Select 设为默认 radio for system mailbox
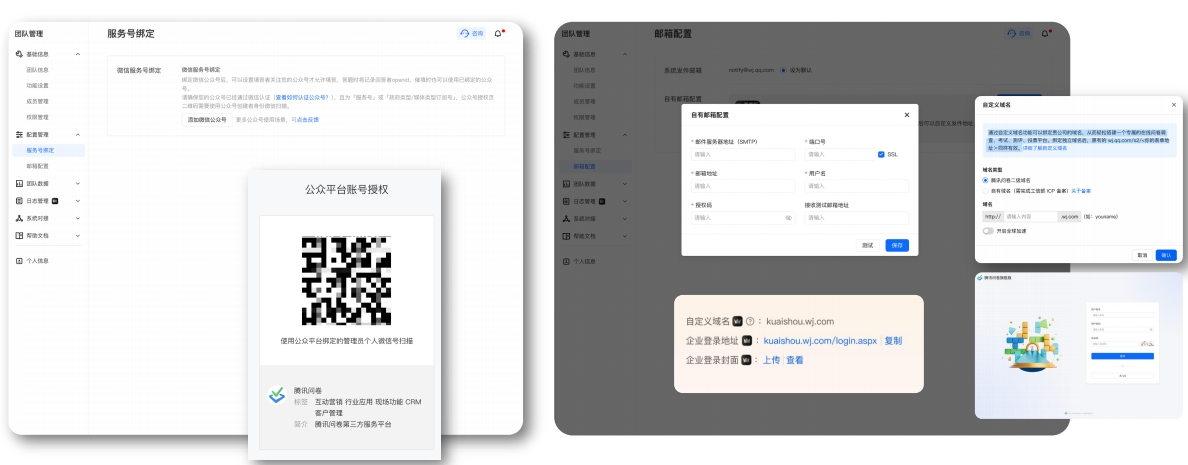Viewport: 1188px width, 465px height. 783,70
